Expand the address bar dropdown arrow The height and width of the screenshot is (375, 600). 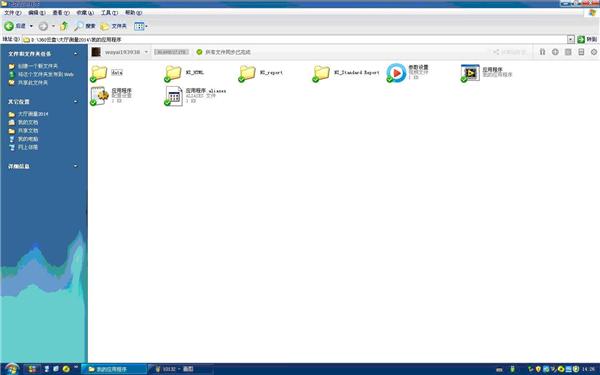(x=571, y=39)
